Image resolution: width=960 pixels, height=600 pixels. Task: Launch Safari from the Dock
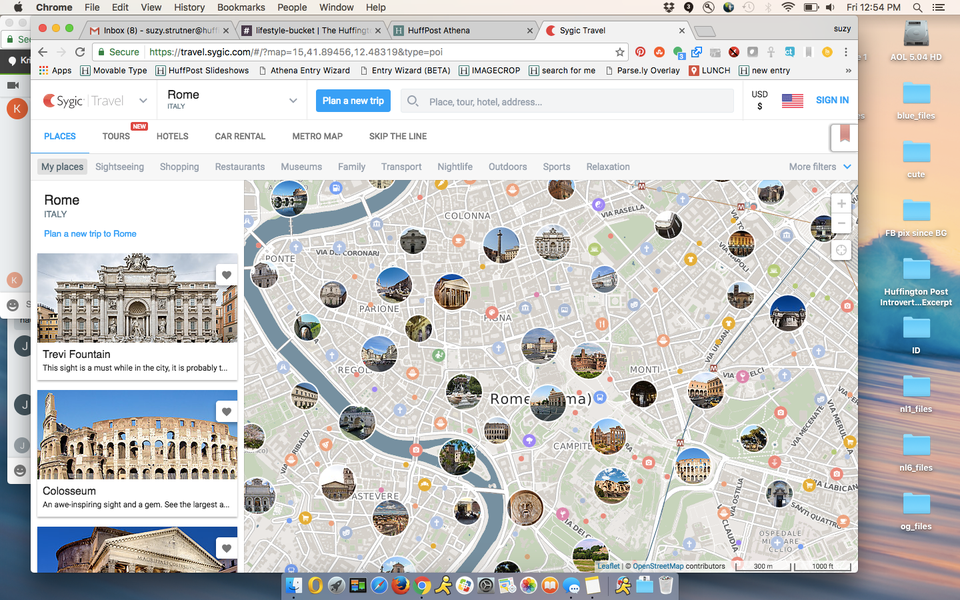(379, 586)
